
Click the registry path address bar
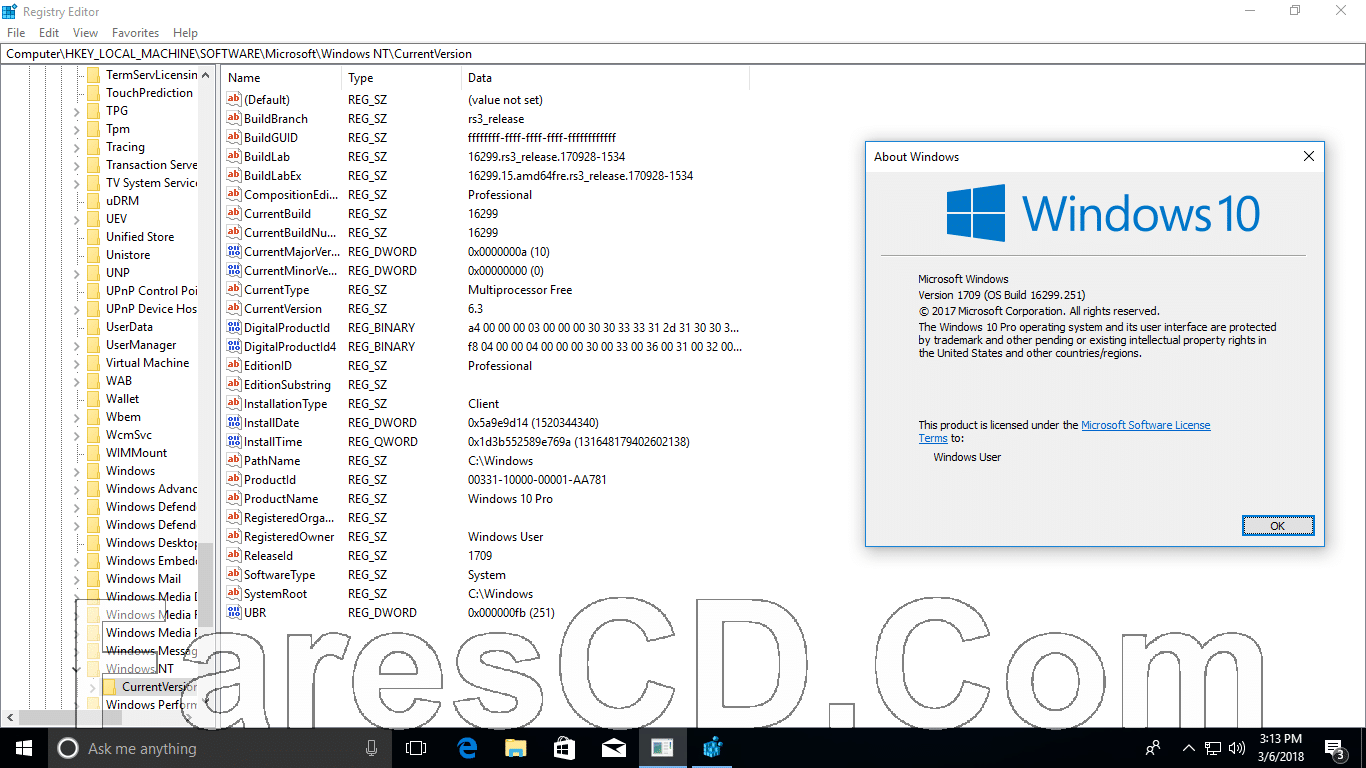click(x=683, y=54)
